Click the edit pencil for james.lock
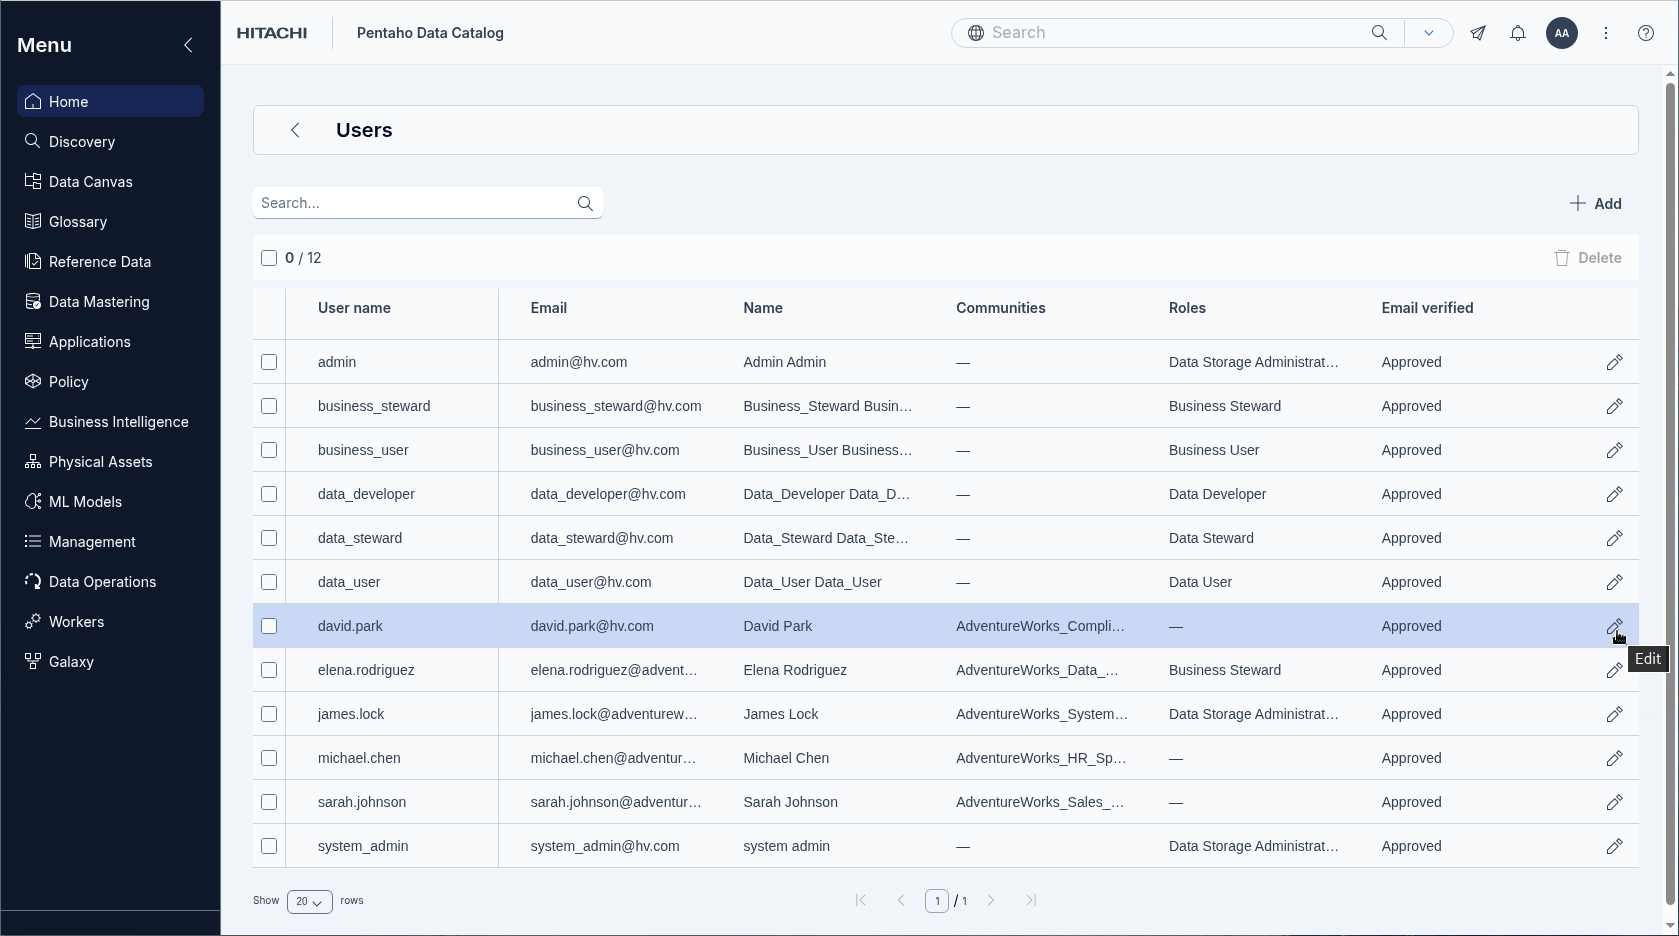1679x936 pixels. [1614, 714]
